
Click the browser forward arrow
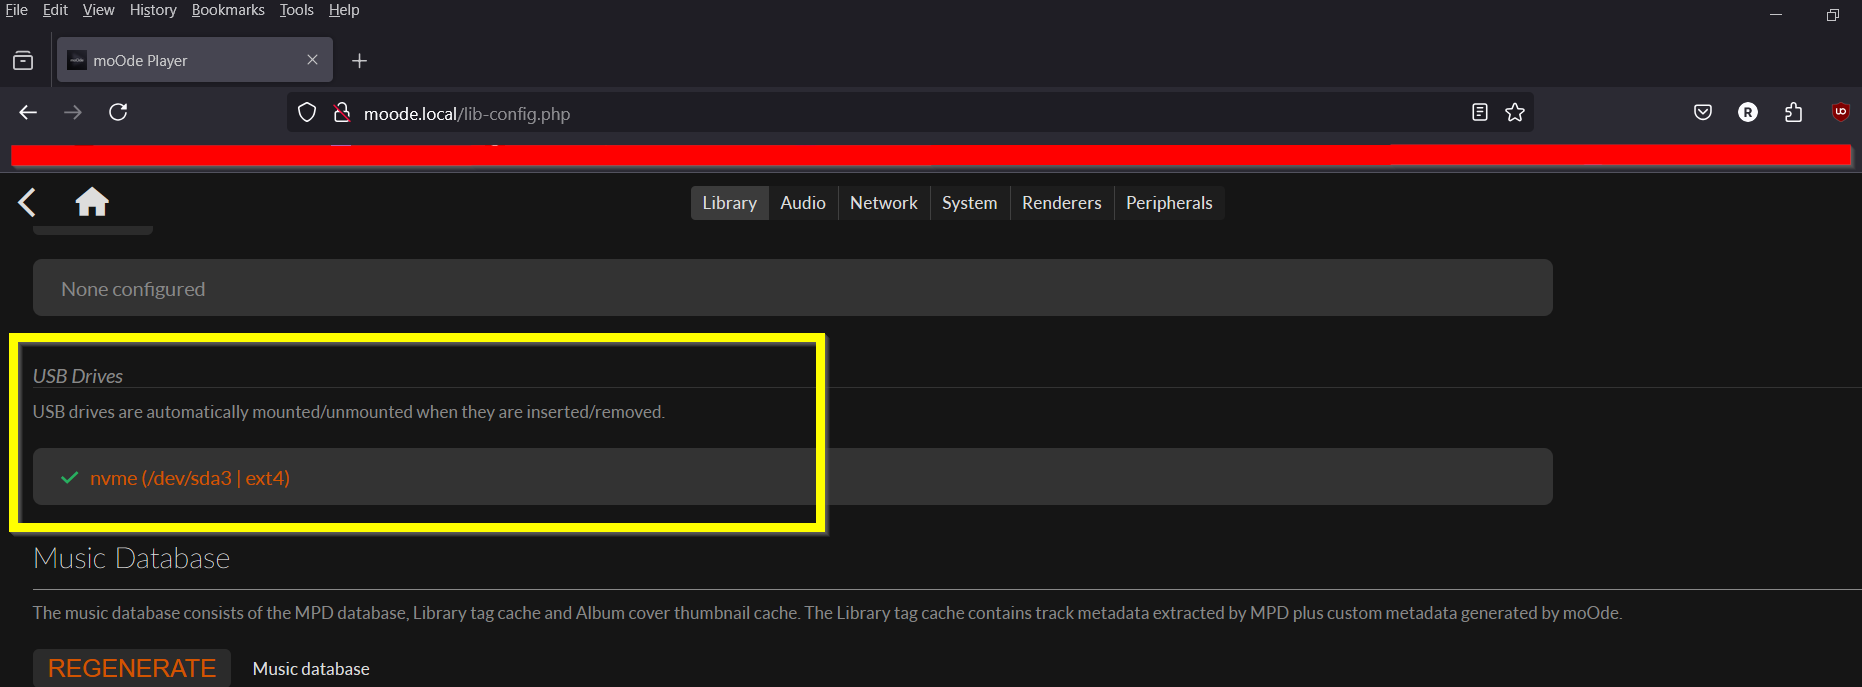73,112
